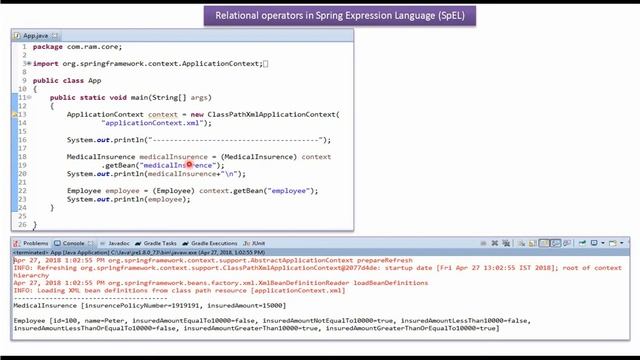Open the Javadoc tab
The width and height of the screenshot is (640, 360).
(115, 243)
